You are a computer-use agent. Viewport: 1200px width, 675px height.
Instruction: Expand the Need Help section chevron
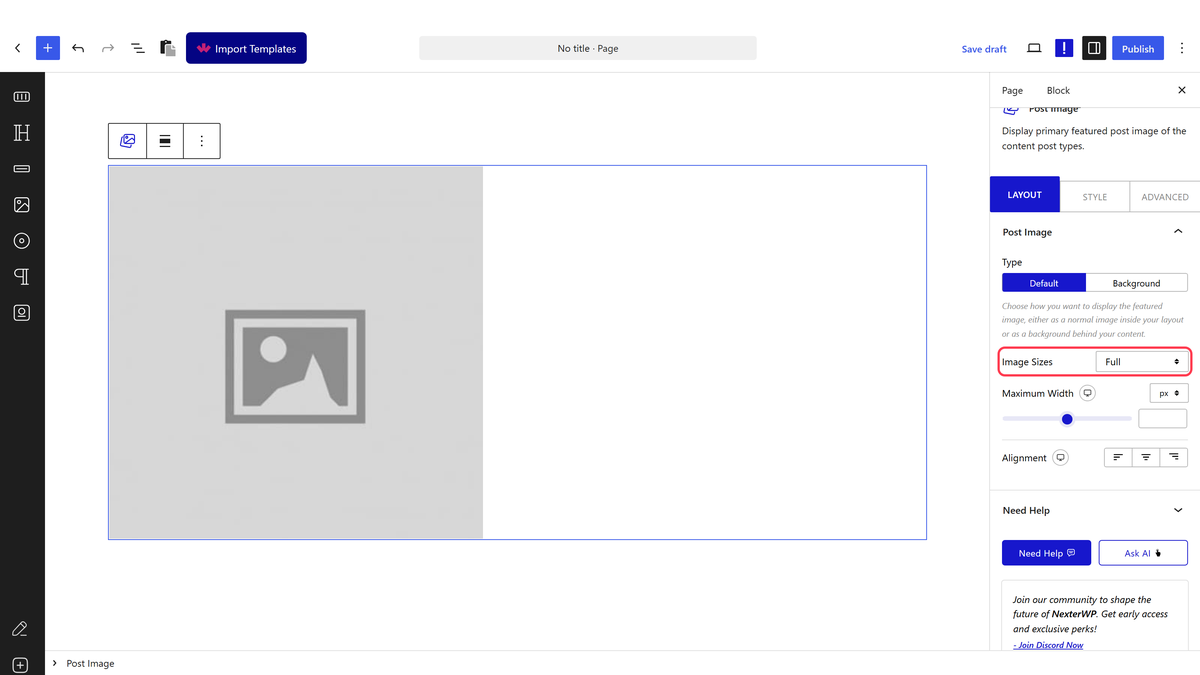[x=1178, y=510]
